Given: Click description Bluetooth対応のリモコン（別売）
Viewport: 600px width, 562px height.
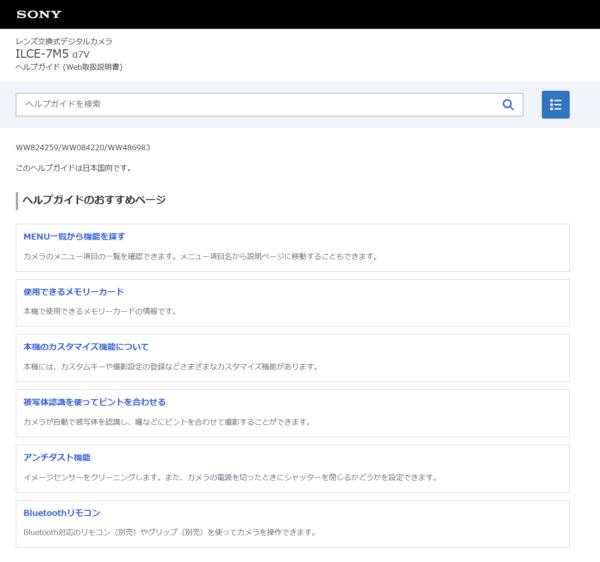Looking at the screenshot, I should [169, 532].
